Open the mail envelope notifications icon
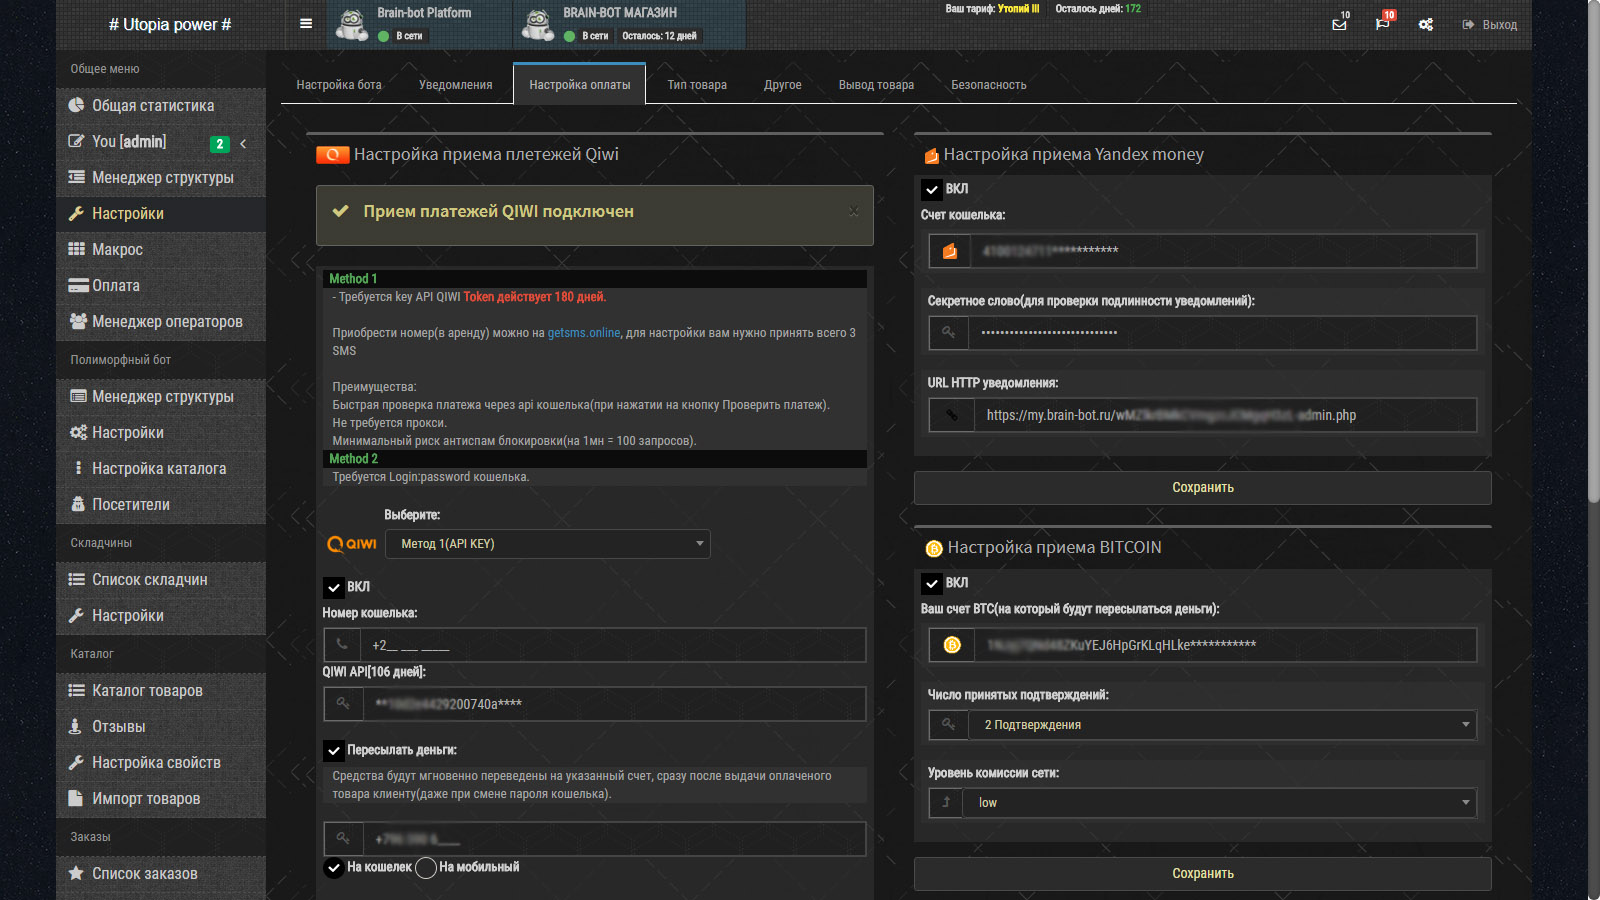Viewport: 1600px width, 900px height. pyautogui.click(x=1340, y=24)
